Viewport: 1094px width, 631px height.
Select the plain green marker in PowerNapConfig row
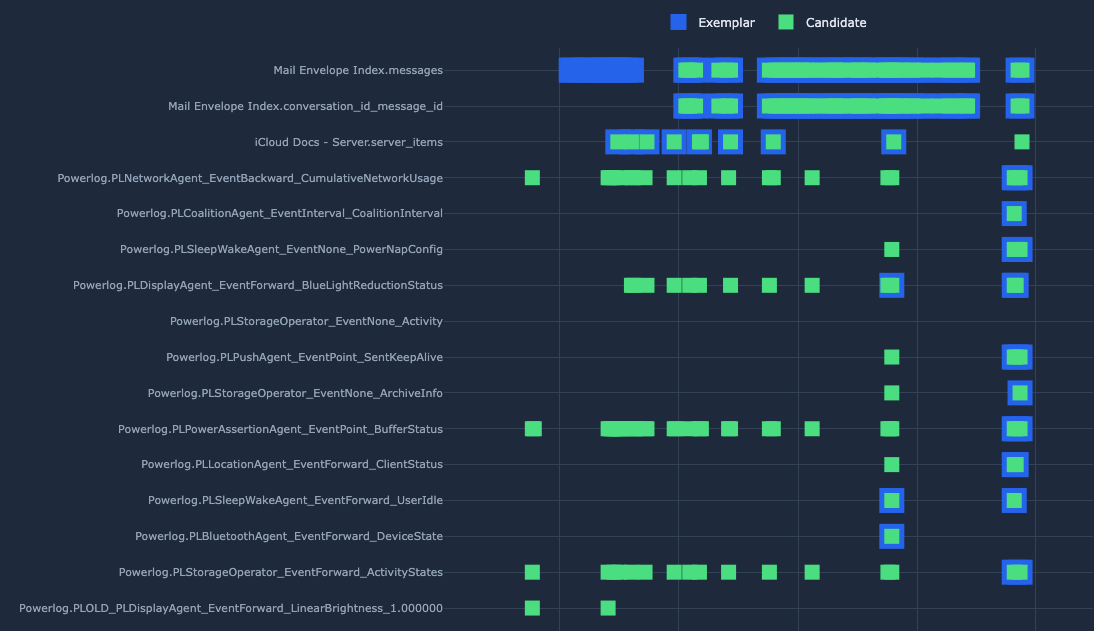pyautogui.click(x=892, y=249)
